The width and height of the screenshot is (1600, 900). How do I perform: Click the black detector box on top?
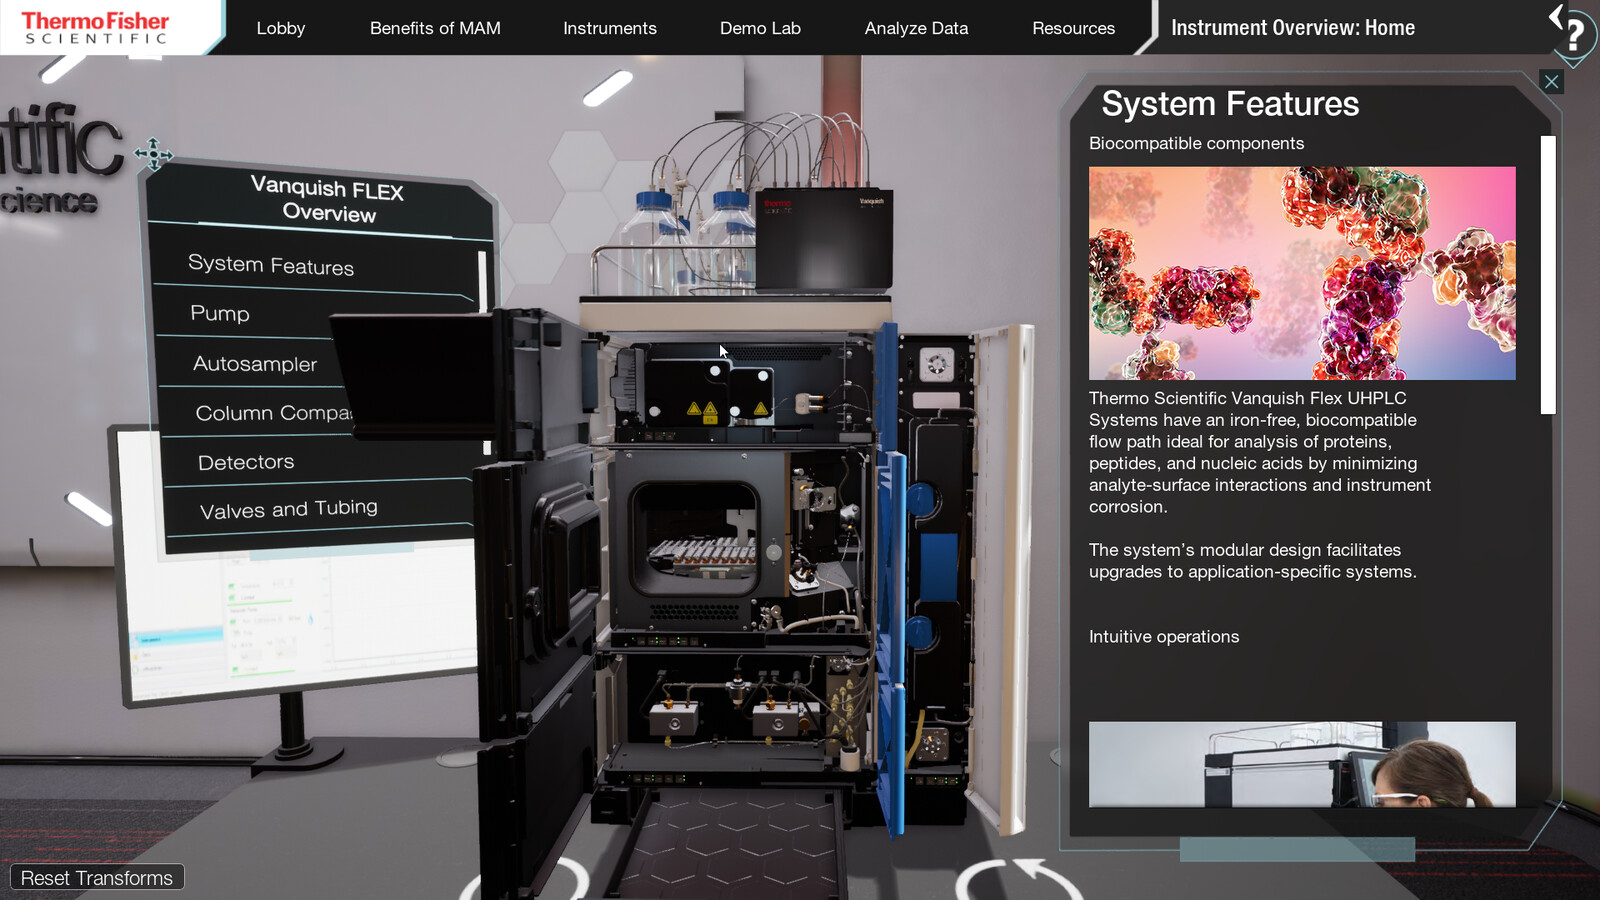(x=823, y=239)
